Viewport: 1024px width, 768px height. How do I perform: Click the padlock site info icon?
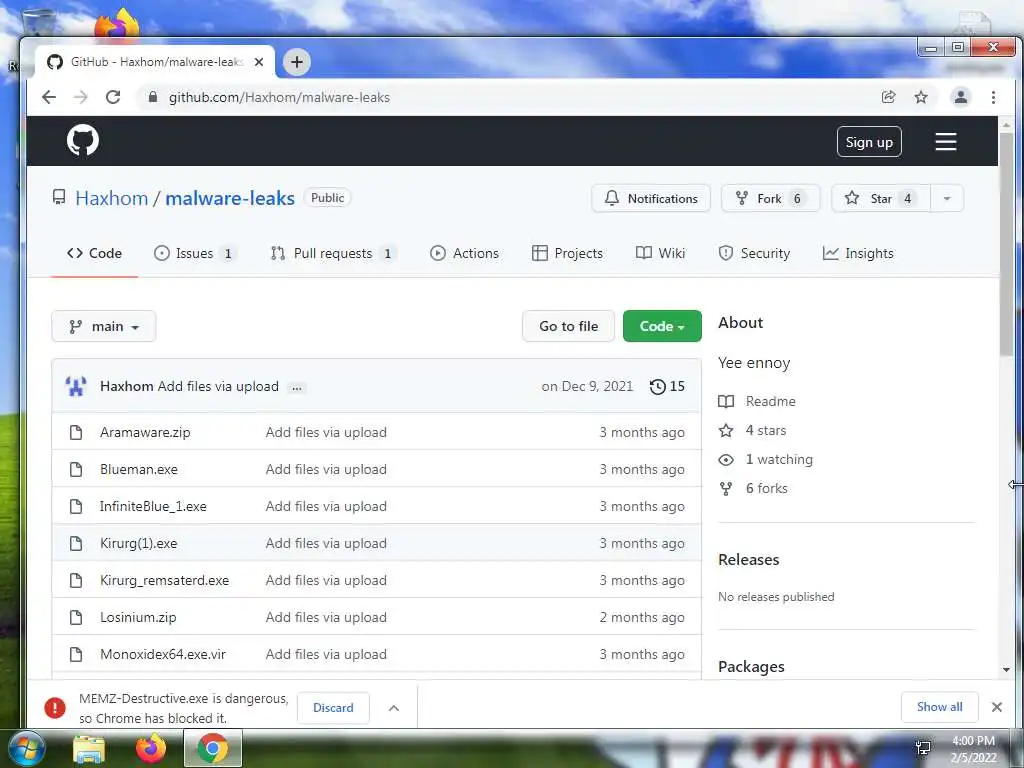tap(153, 97)
